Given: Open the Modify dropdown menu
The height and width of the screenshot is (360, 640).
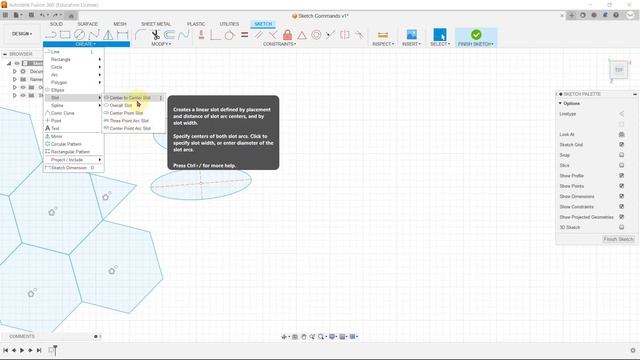Looking at the screenshot, I should pyautogui.click(x=161, y=44).
